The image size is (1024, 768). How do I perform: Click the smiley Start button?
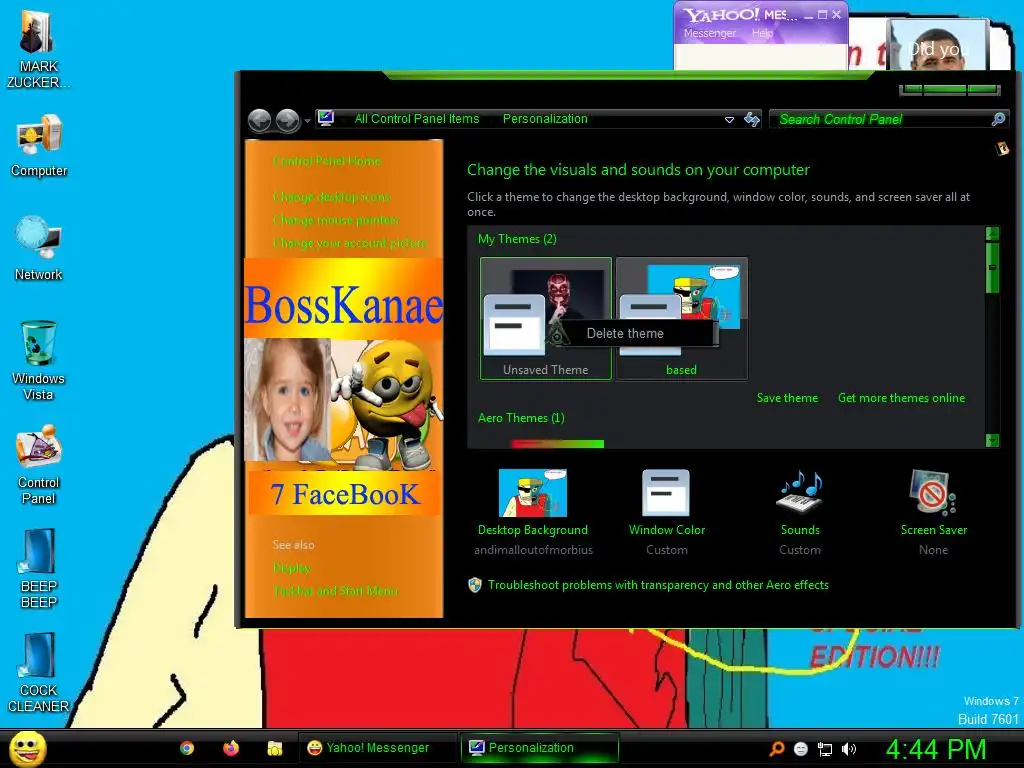pyautogui.click(x=28, y=748)
